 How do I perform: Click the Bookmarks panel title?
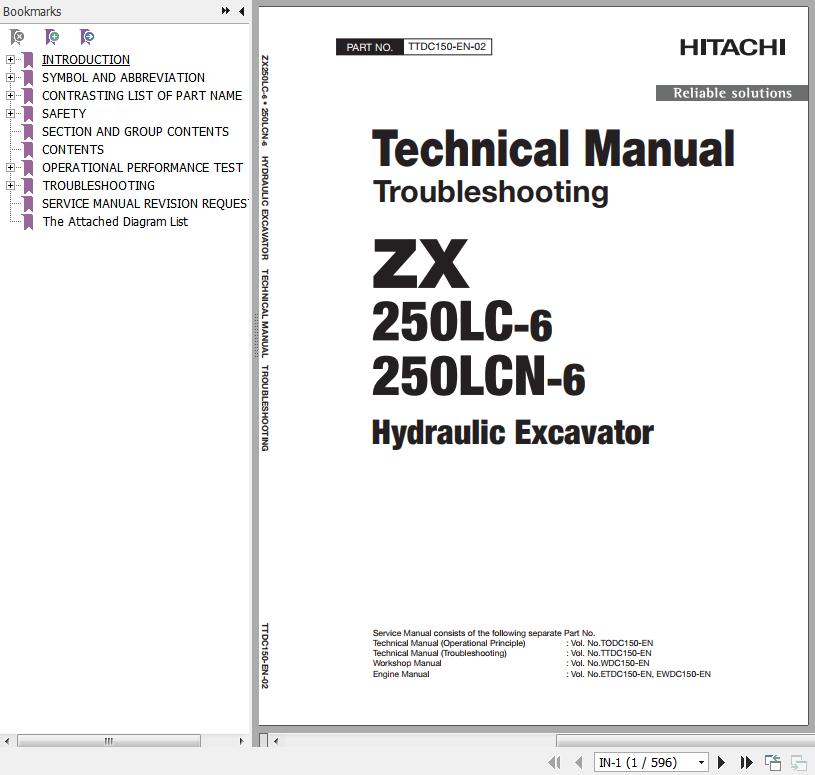coord(32,11)
